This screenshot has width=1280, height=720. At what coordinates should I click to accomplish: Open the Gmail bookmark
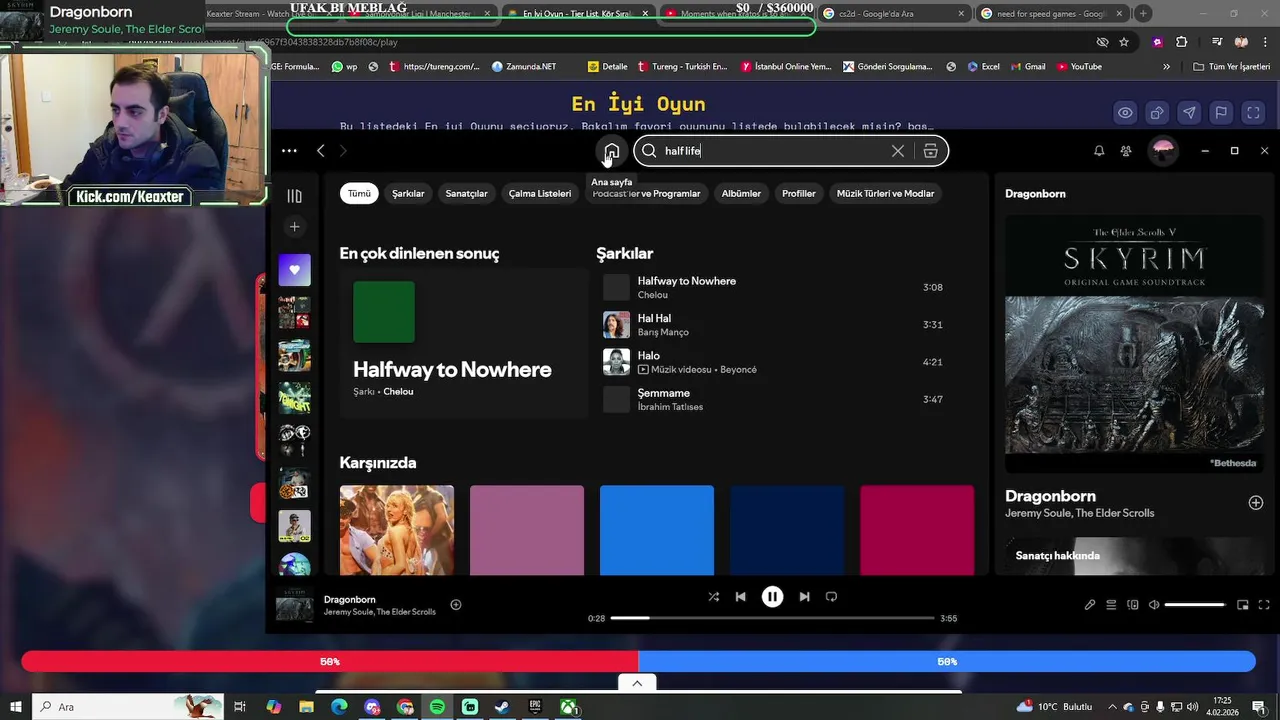coord(1027,67)
